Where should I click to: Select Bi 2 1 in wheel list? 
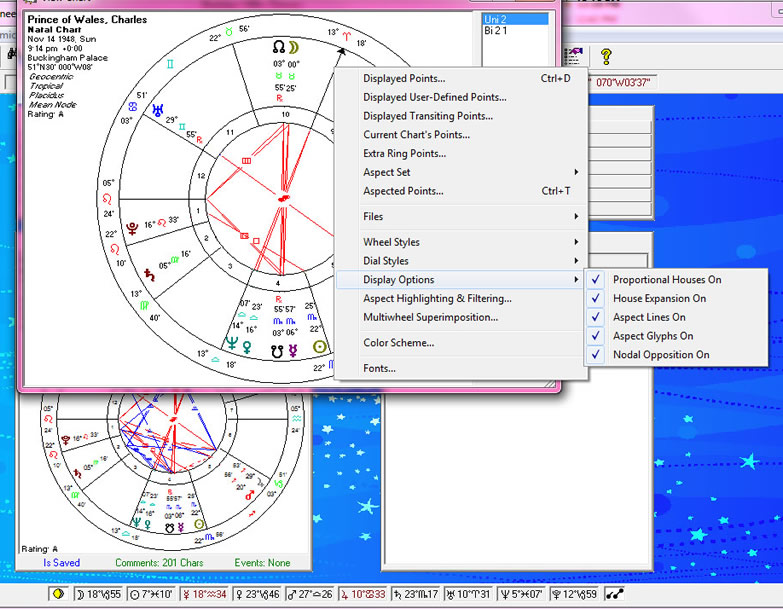[x=496, y=30]
